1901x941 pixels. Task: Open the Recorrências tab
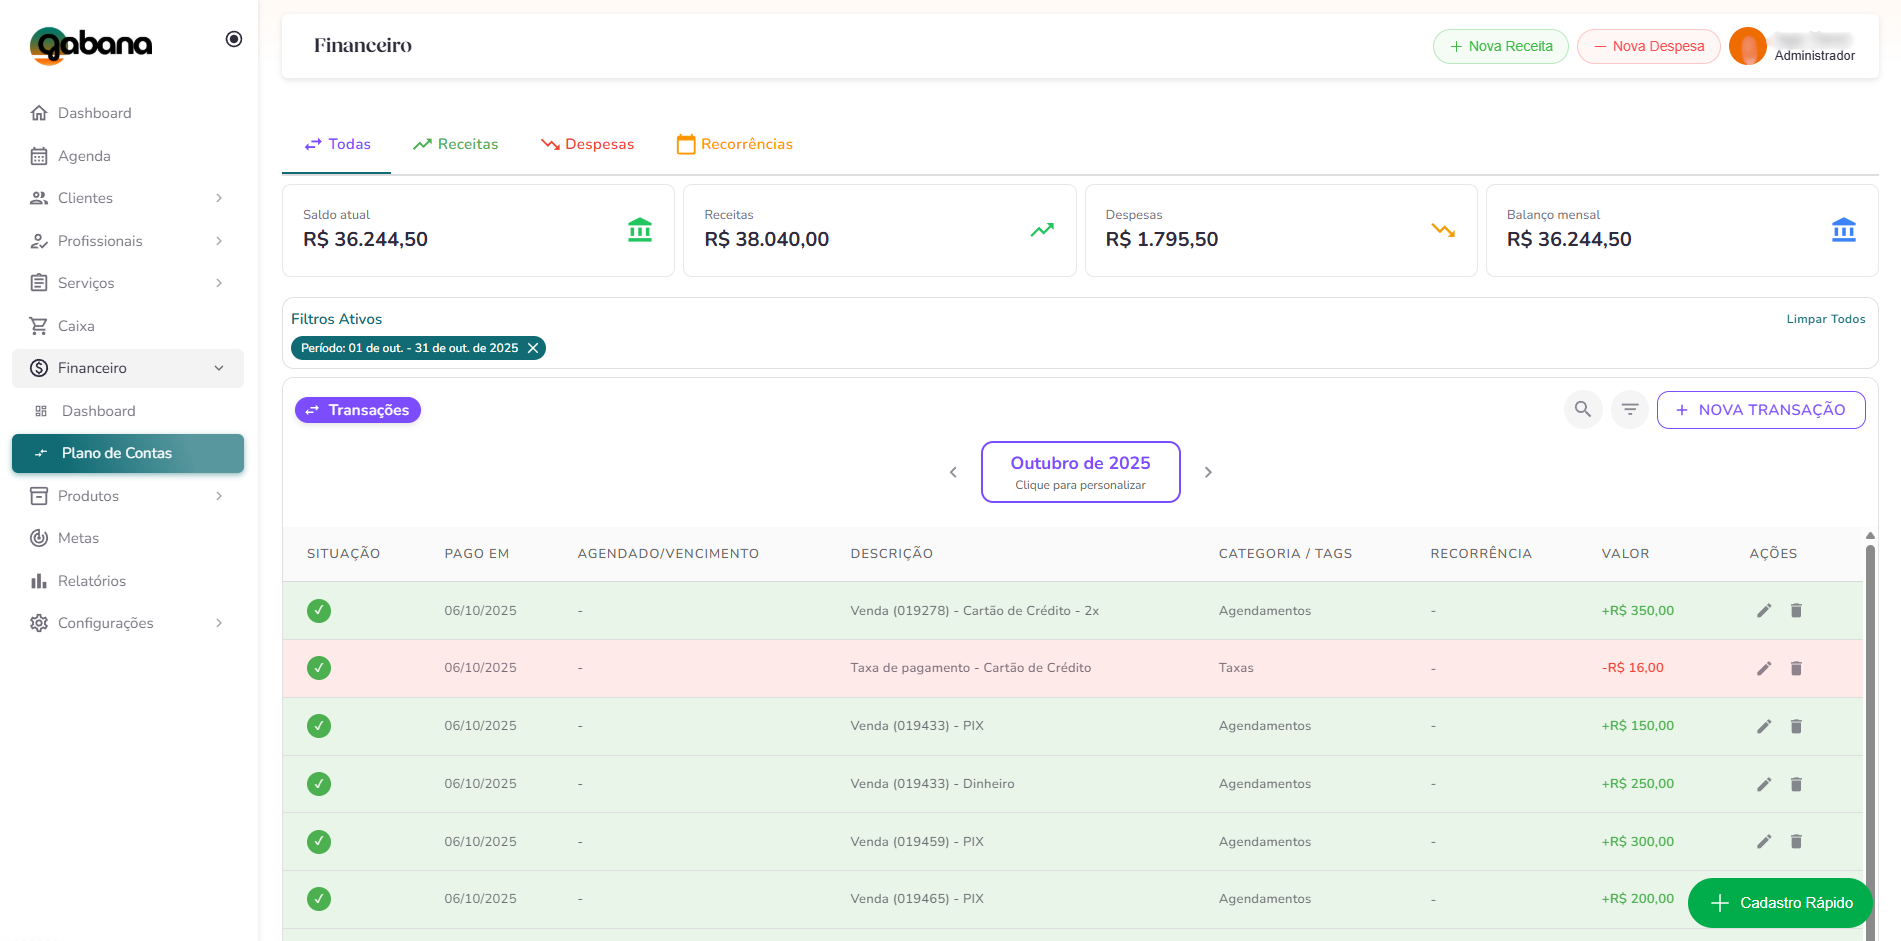[x=735, y=144]
